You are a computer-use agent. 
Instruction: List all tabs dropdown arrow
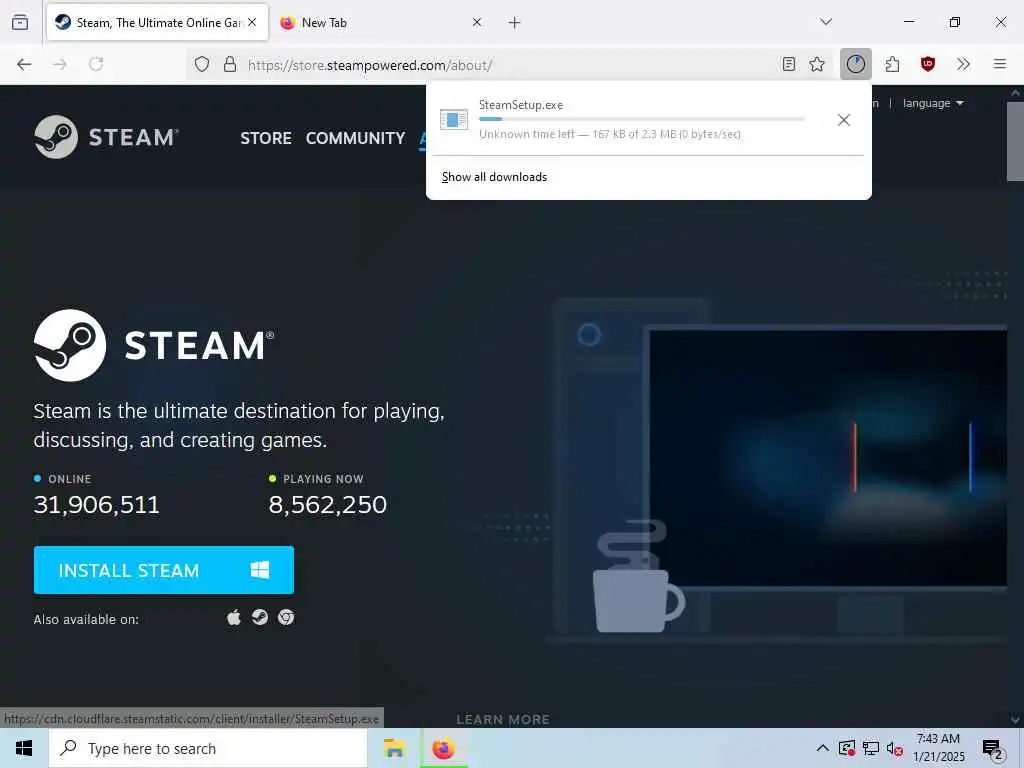[x=825, y=22]
